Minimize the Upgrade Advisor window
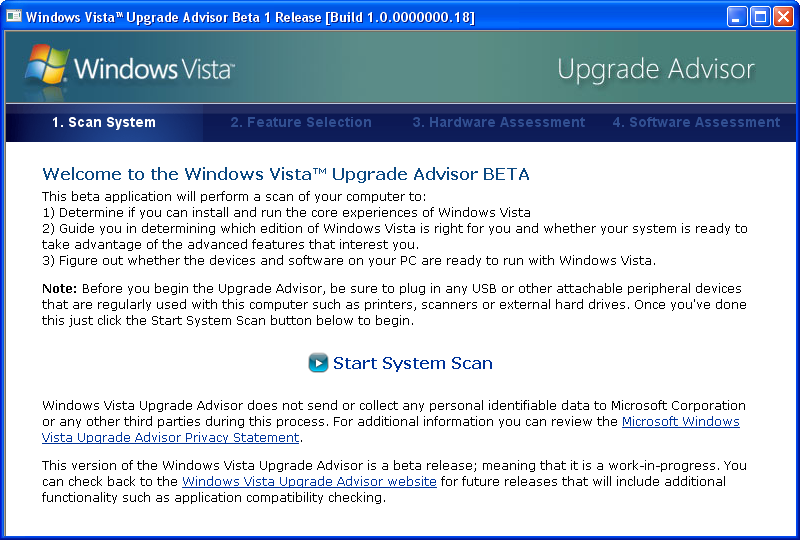 coord(737,17)
